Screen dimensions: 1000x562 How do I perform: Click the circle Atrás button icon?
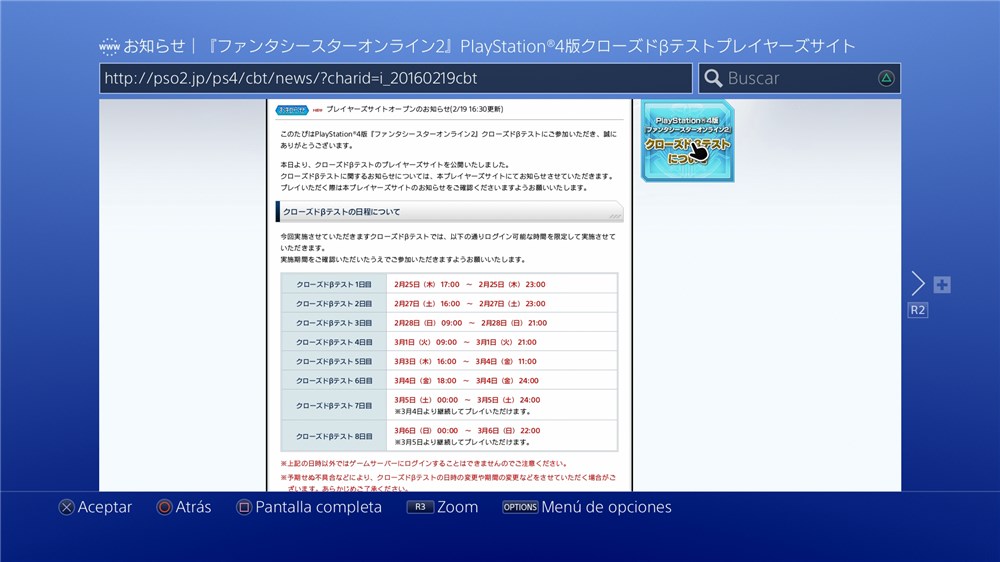click(x=165, y=507)
